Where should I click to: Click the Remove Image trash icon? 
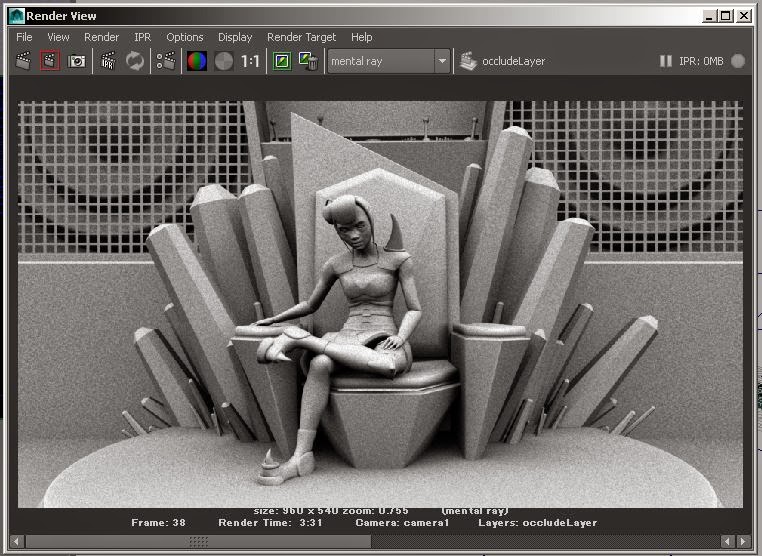[308, 61]
